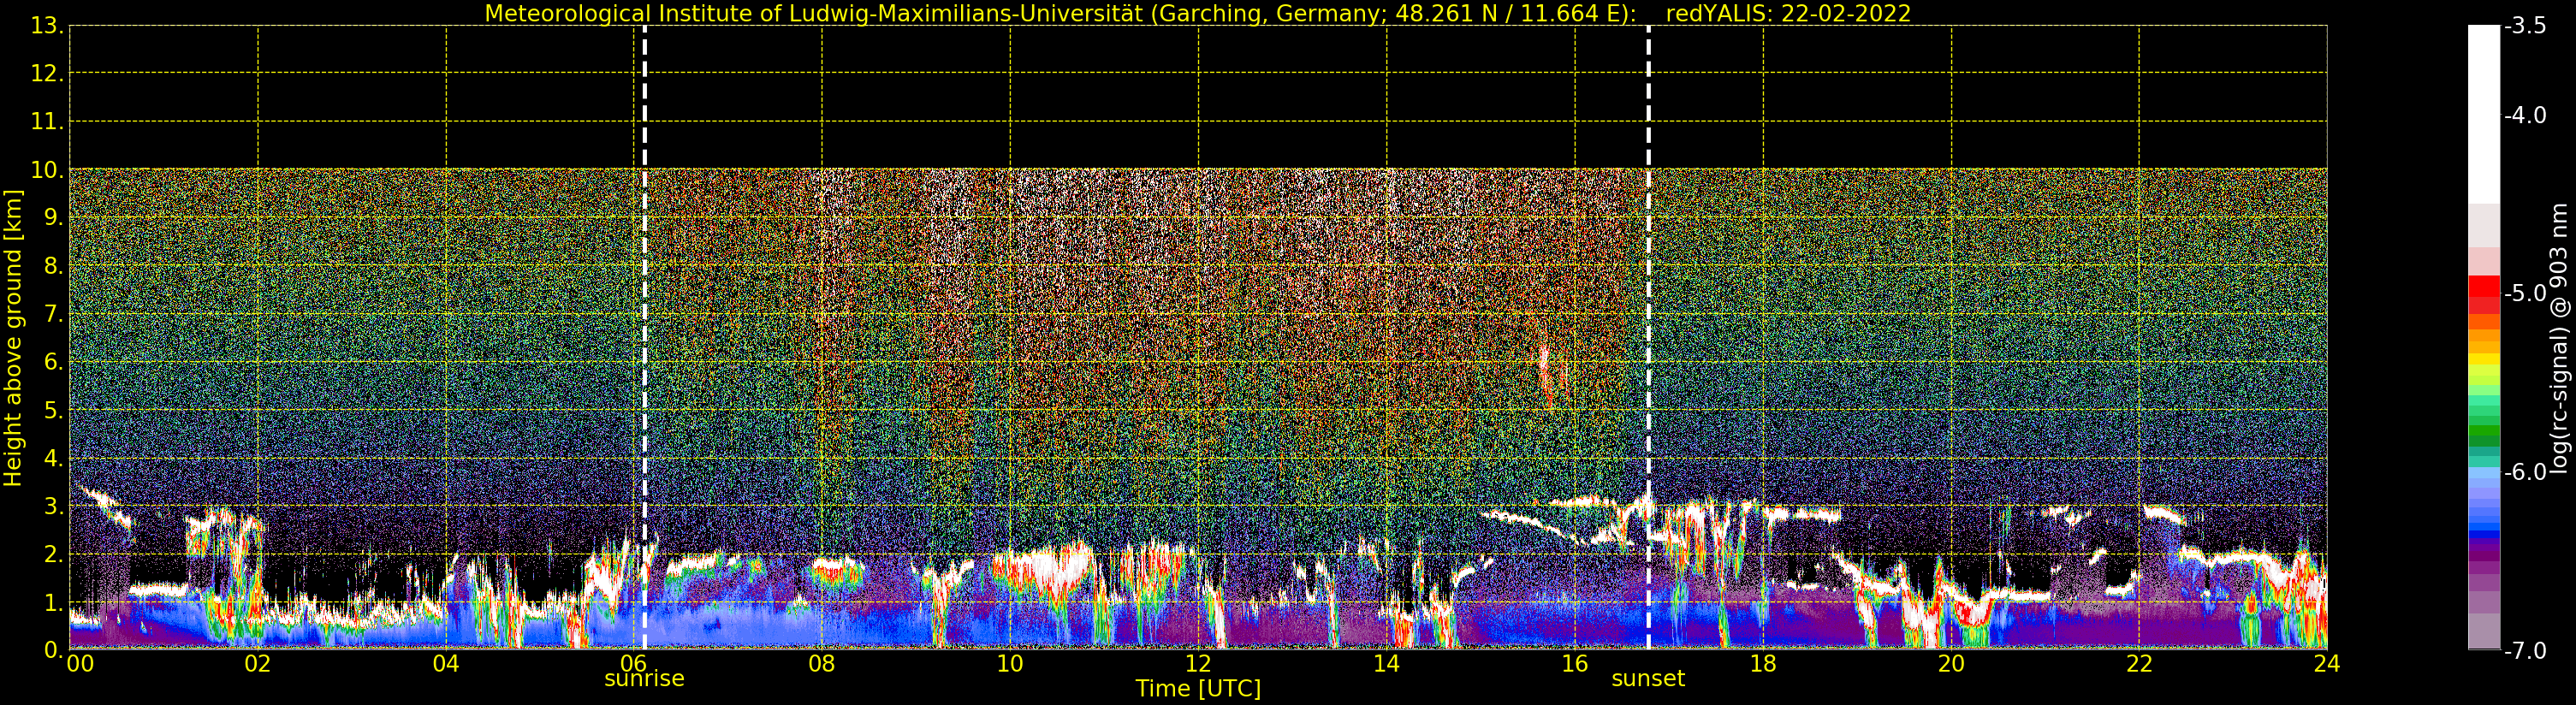Click the height tick label '5.'

coord(54,411)
